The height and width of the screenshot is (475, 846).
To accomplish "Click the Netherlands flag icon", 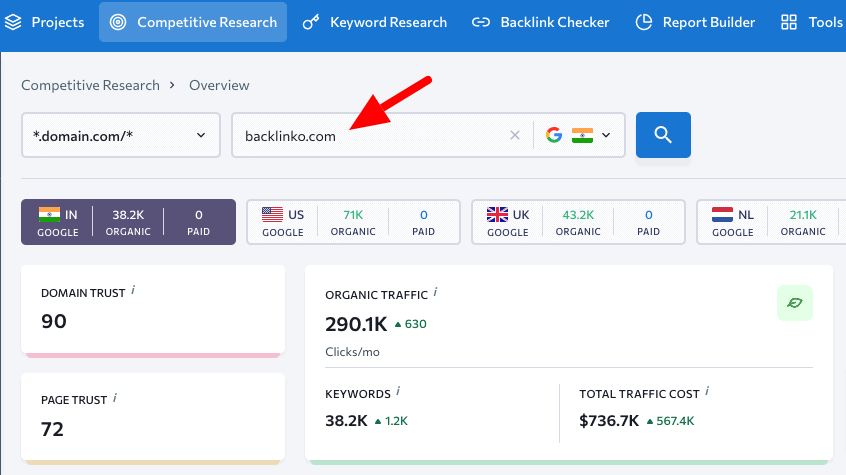I will [722, 214].
